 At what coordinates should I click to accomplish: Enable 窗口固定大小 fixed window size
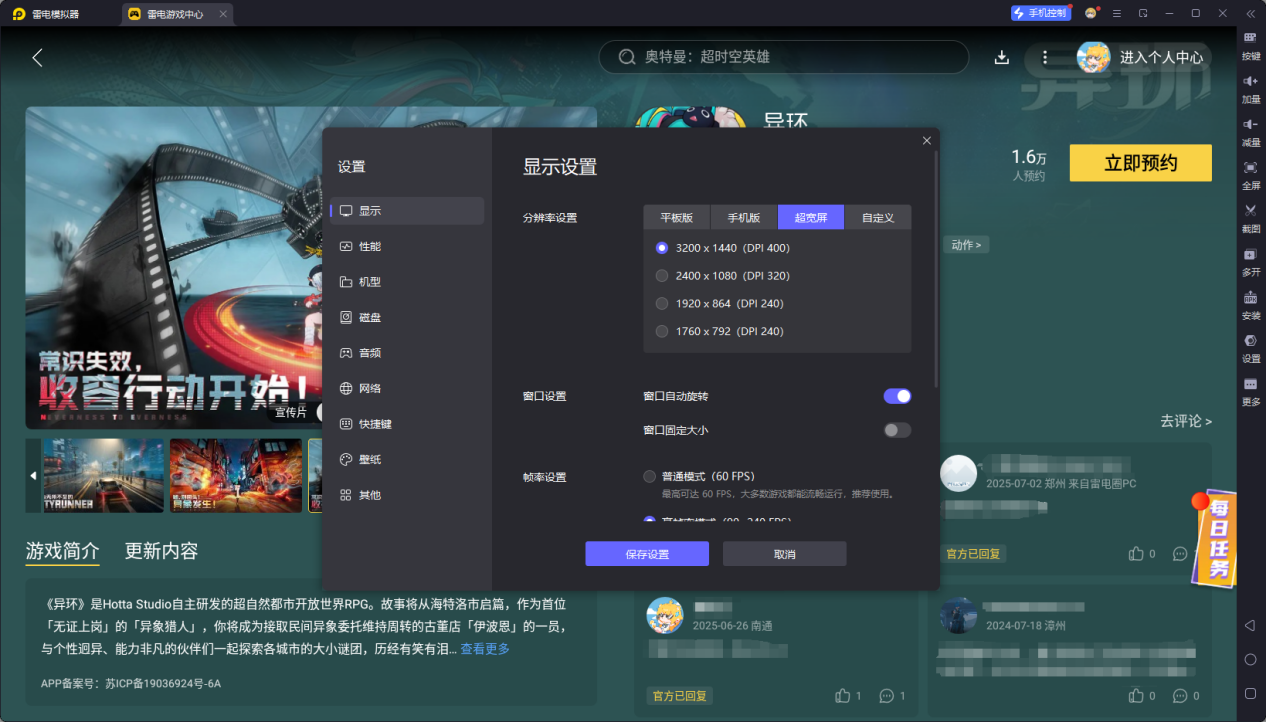tap(896, 430)
